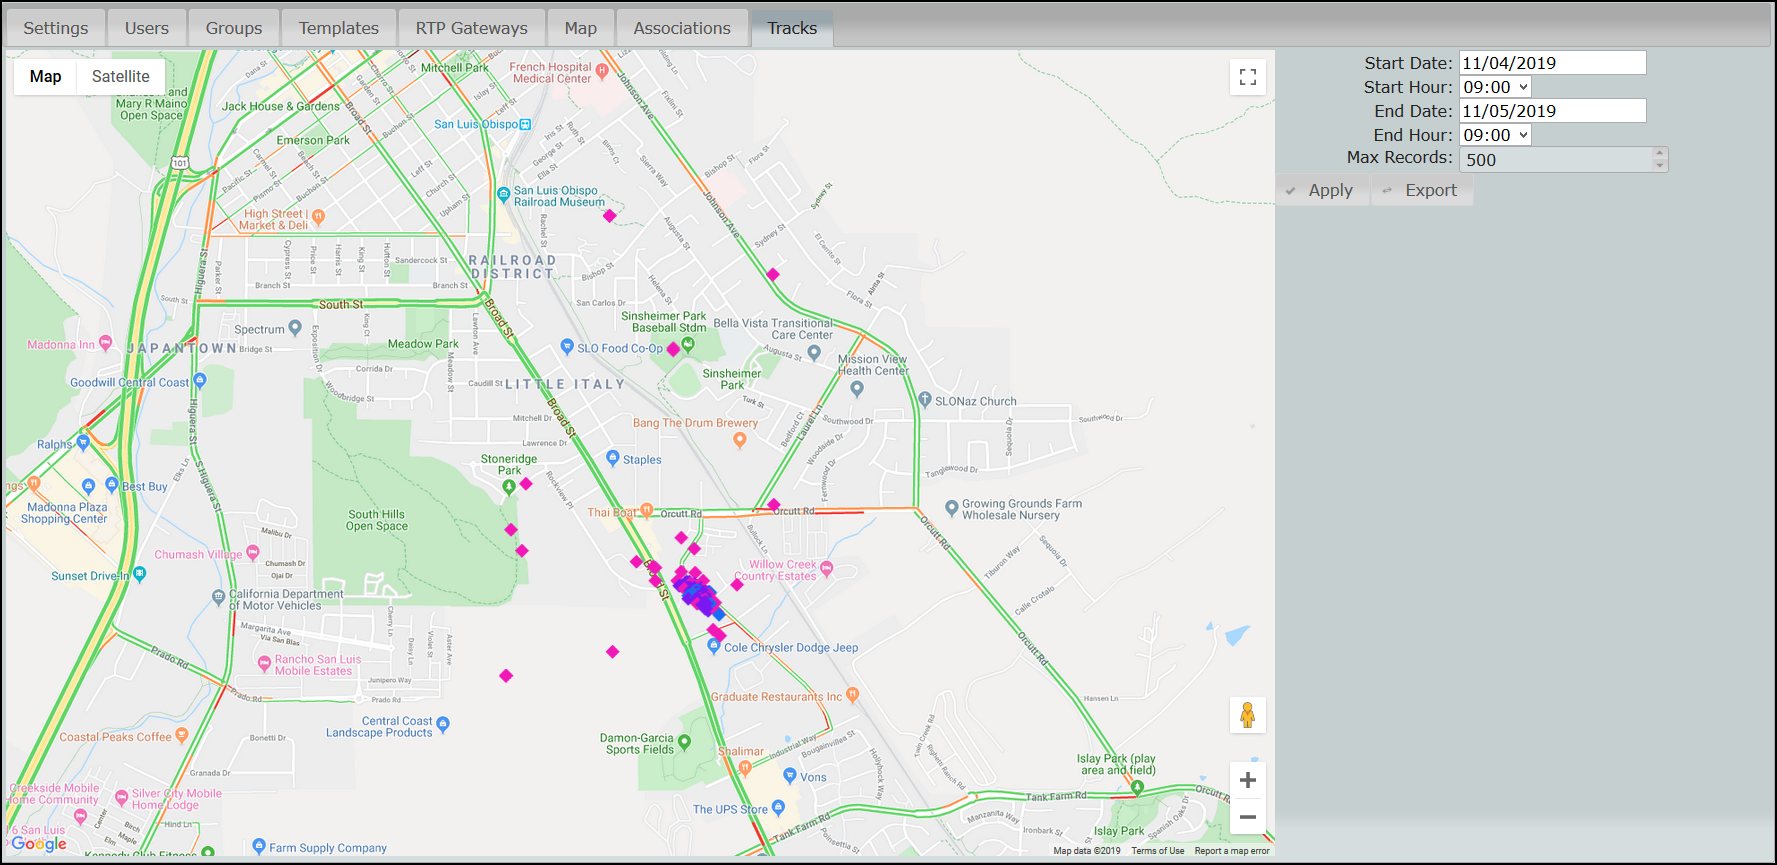Click the Thai Boat restaurant pin
Viewport: 1777px width, 865px height.
[647, 510]
